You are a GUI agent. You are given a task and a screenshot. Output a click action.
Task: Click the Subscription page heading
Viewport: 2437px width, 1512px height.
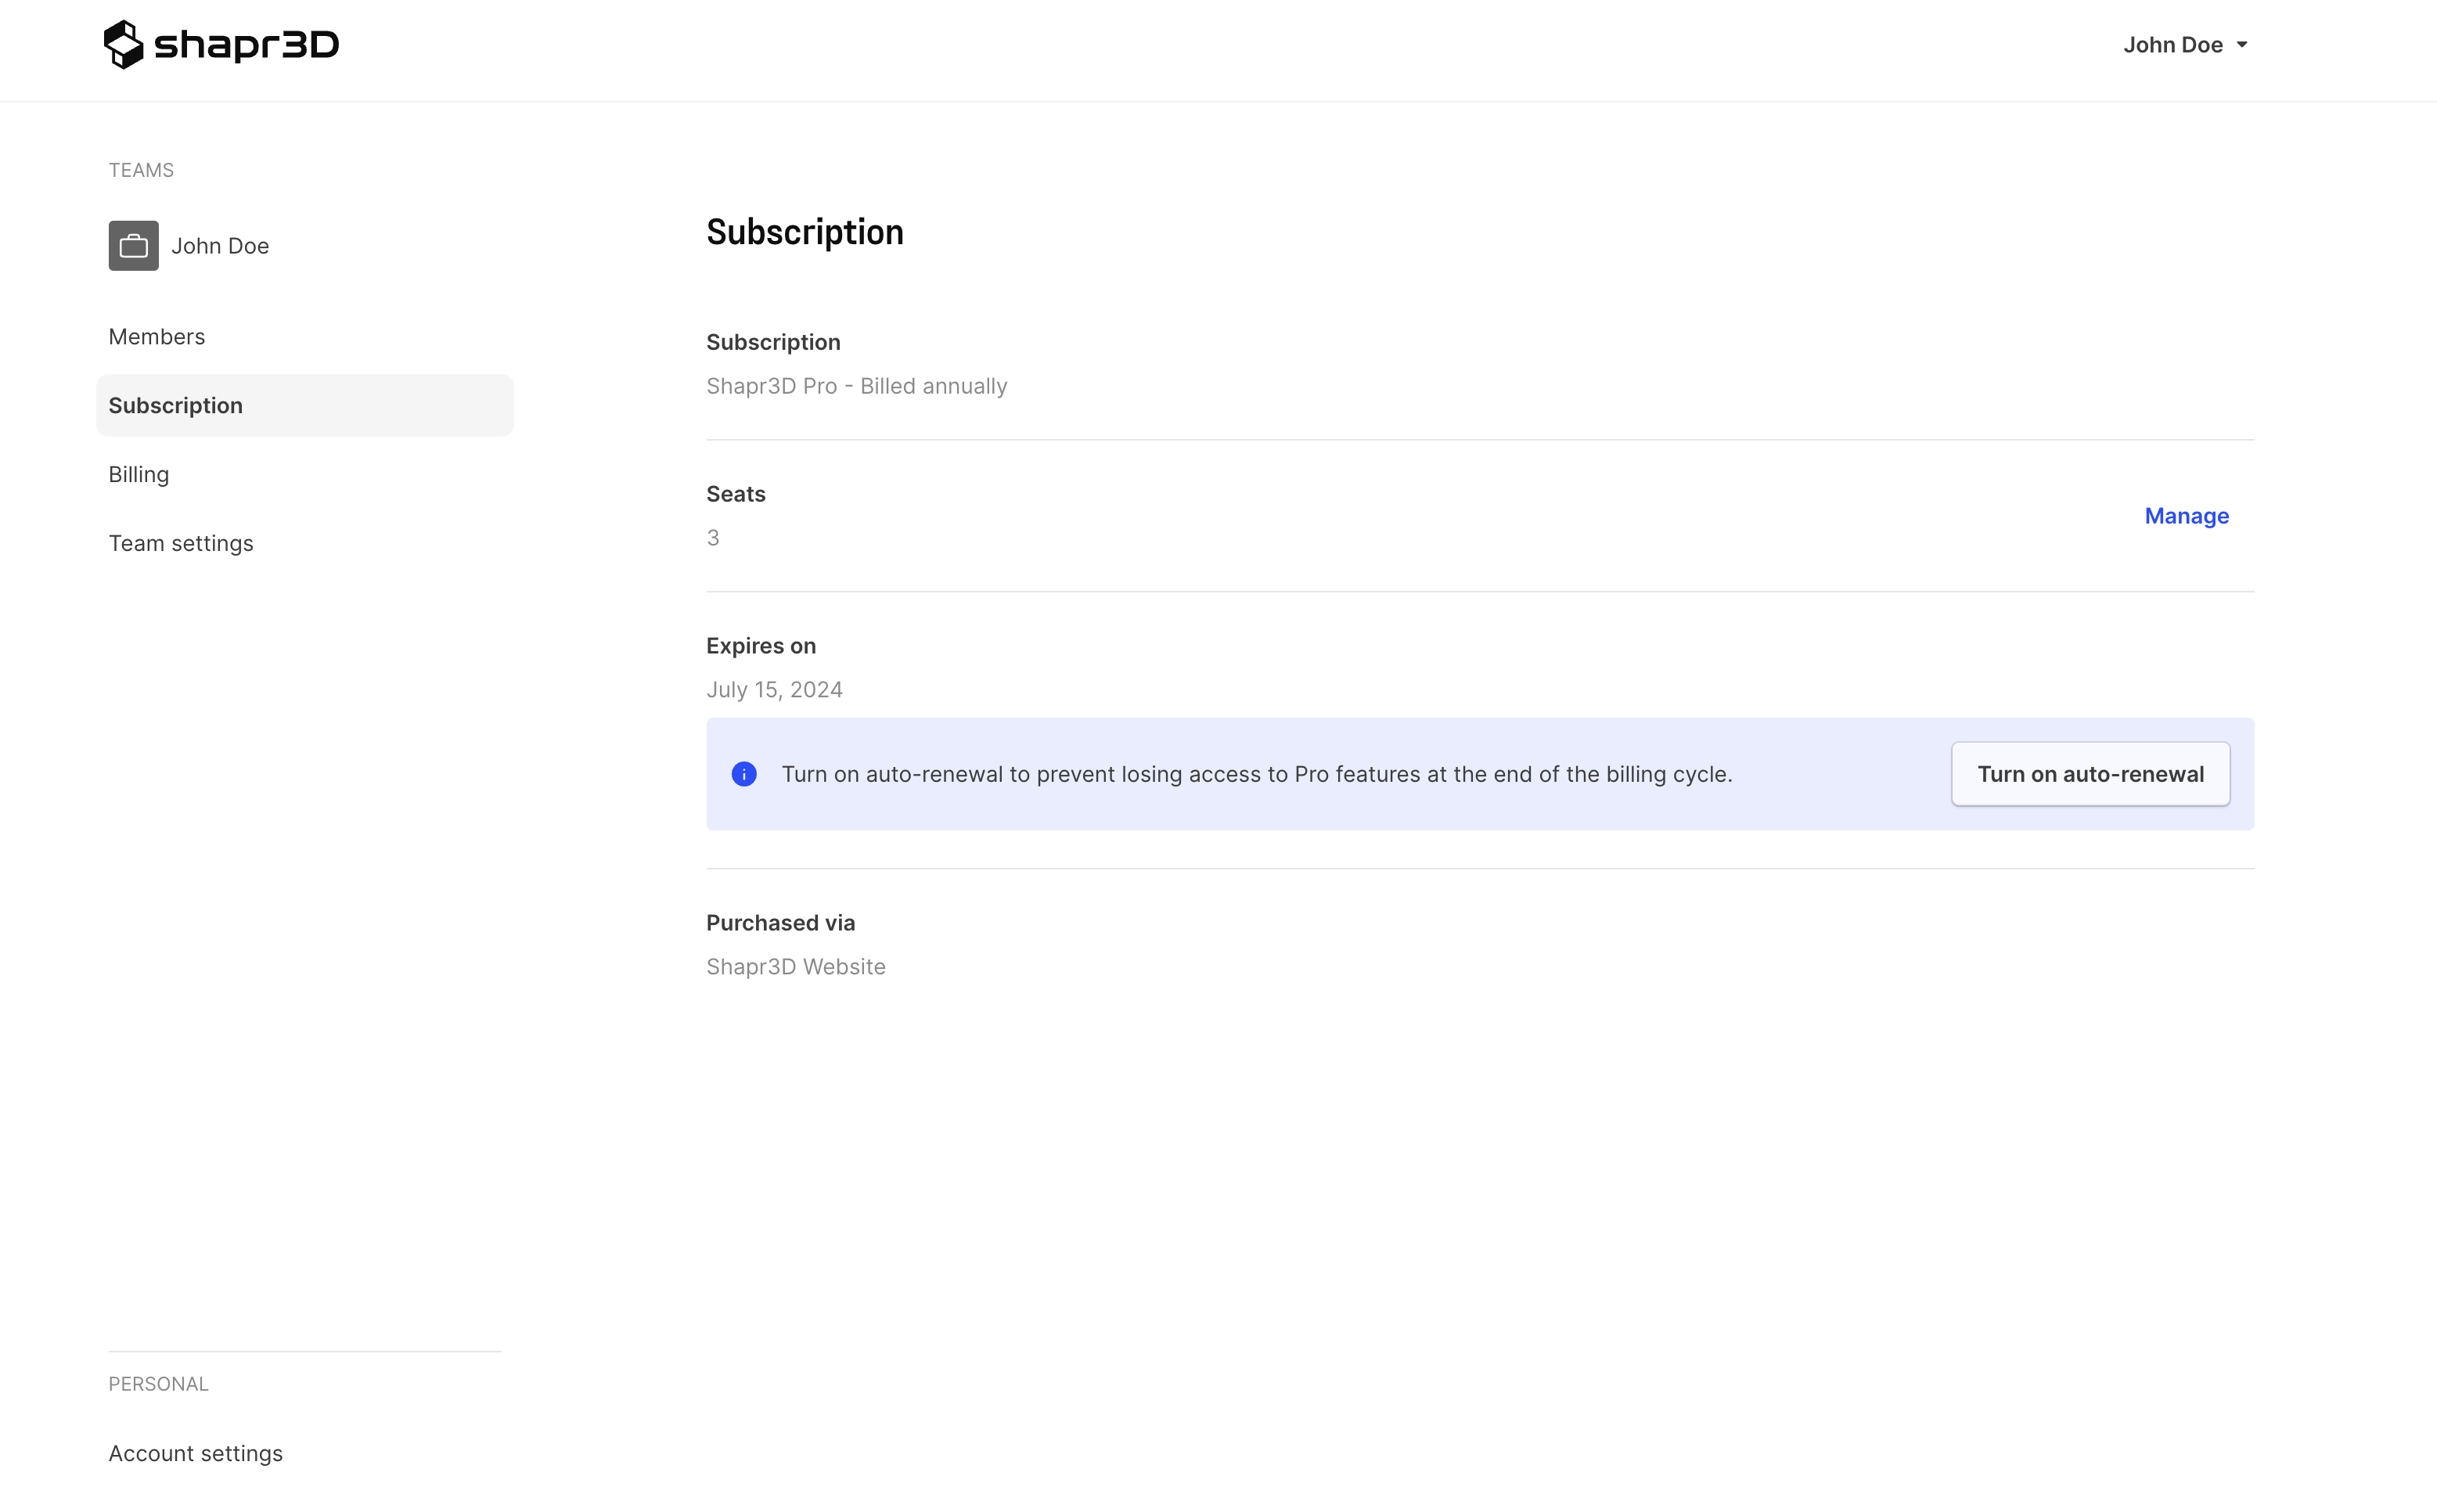(x=805, y=231)
